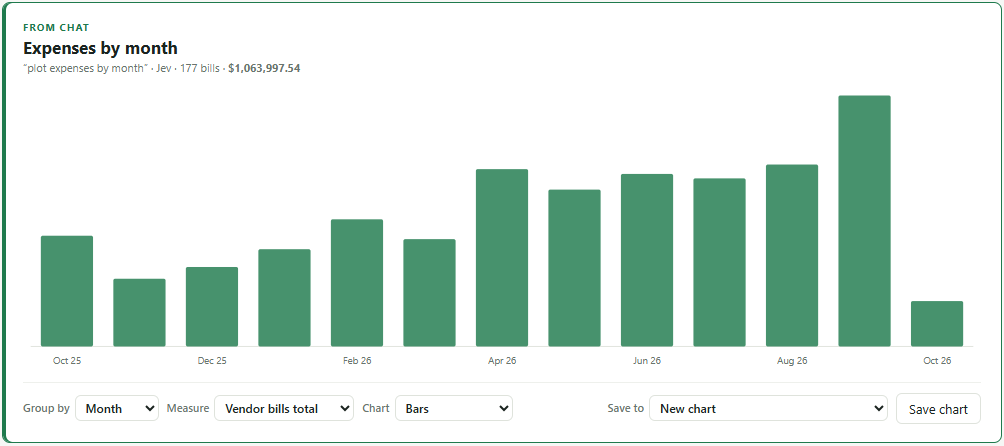Click the Dec 25 axis label

click(212, 361)
